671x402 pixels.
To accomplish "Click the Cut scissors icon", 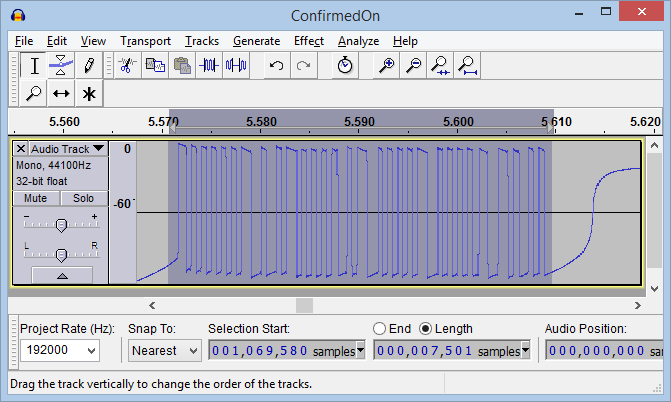I will coord(127,66).
